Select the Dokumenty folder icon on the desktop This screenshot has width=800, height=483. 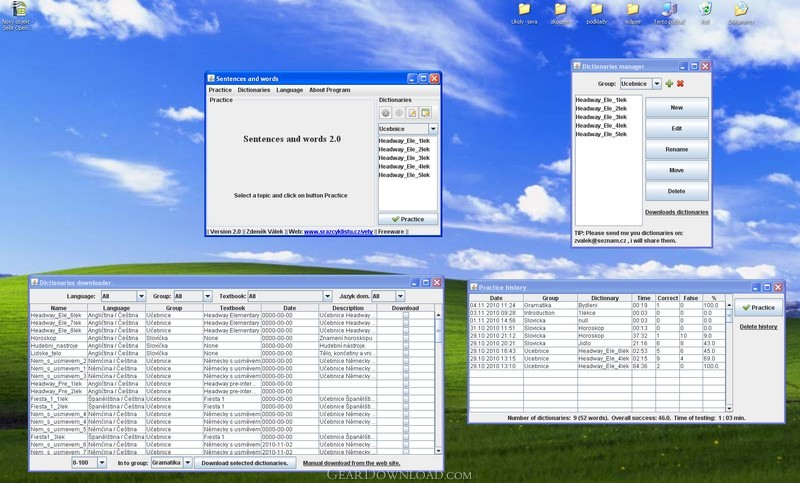pyautogui.click(x=741, y=13)
